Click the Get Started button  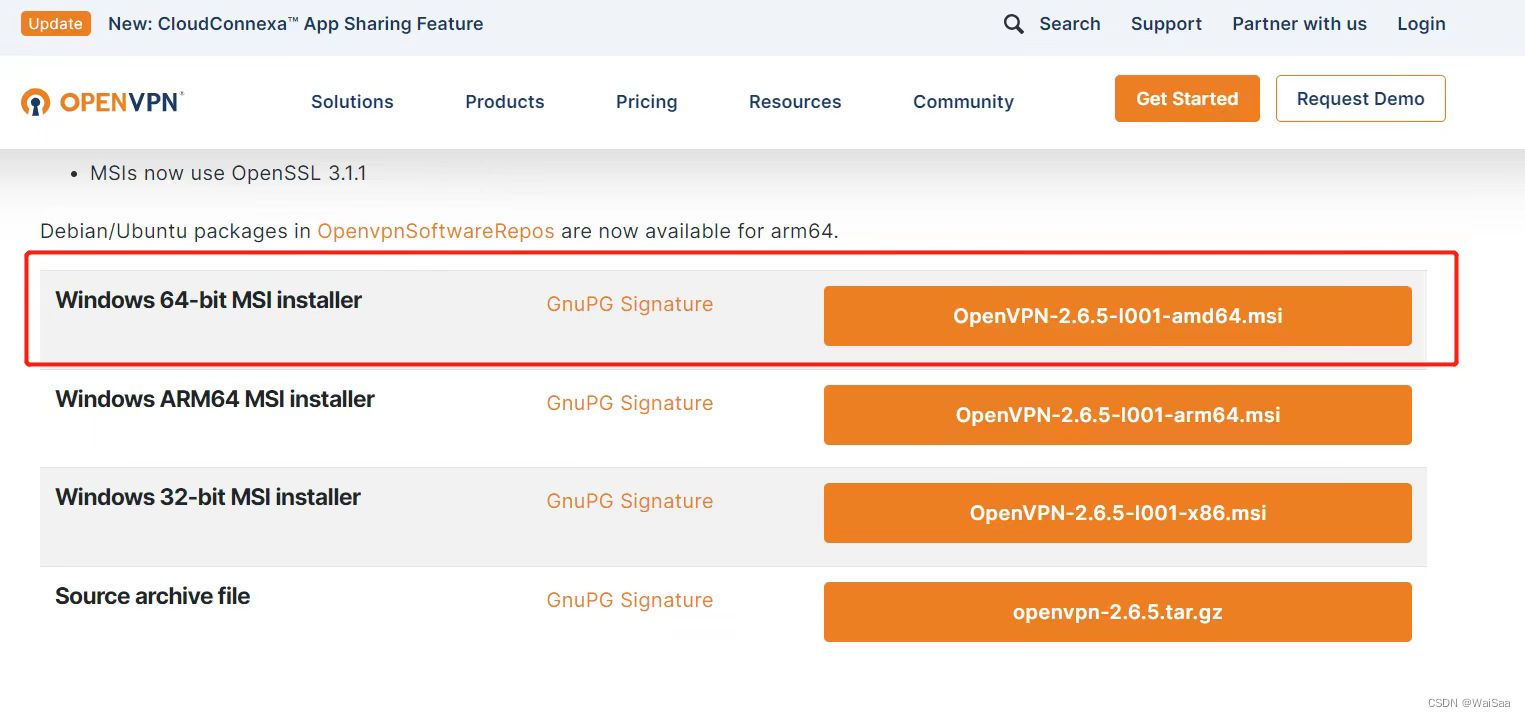tap(1187, 99)
